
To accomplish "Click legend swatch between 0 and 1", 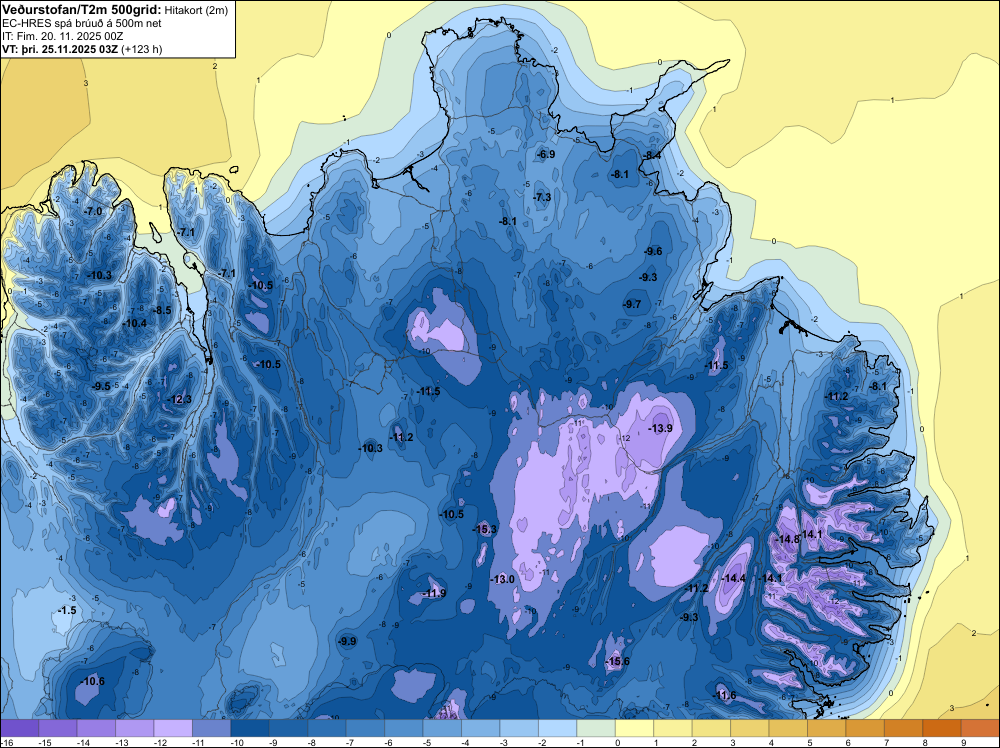I will [635, 728].
